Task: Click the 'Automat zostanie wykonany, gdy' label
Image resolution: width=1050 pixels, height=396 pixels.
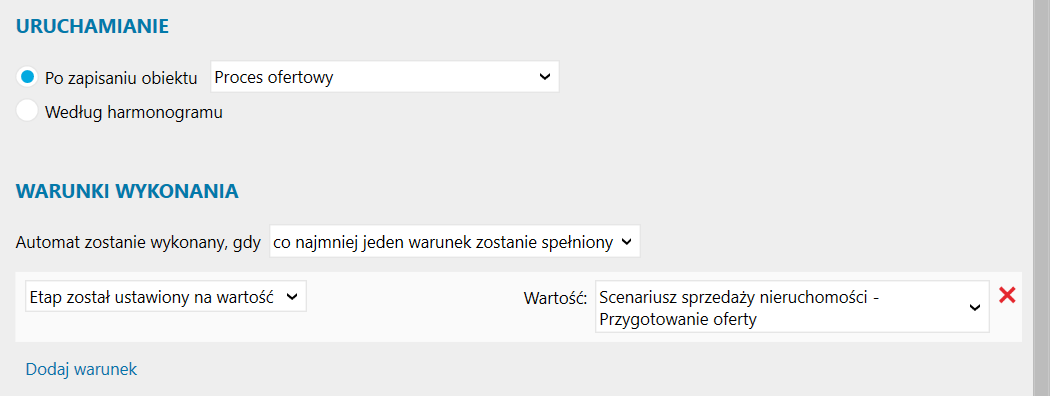Action: click(138, 243)
